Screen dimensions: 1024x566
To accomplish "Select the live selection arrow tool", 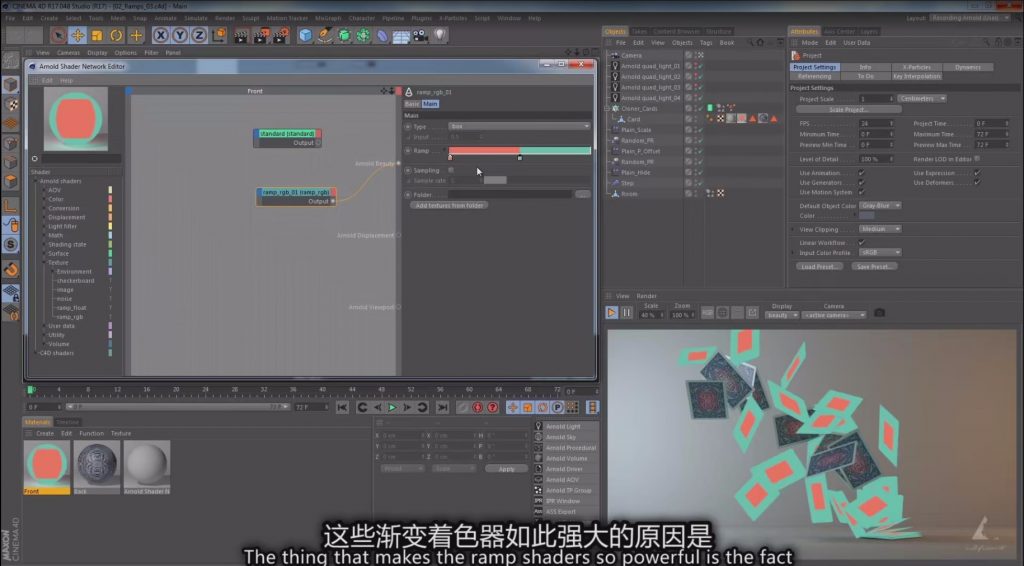I will coord(58,35).
